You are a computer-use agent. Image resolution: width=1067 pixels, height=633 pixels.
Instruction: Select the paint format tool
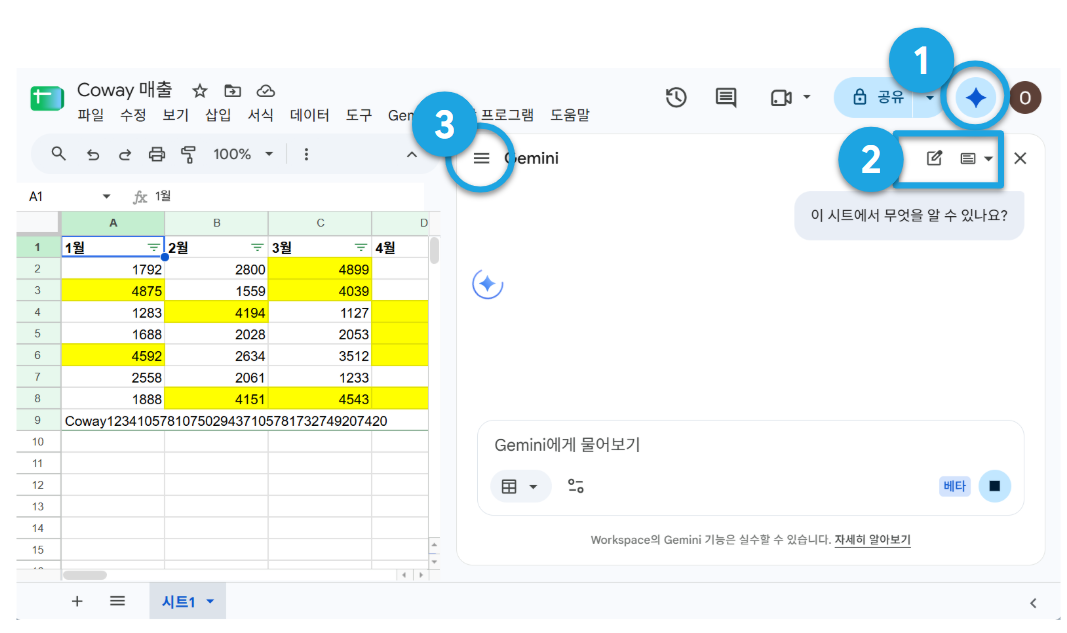[x=188, y=155]
